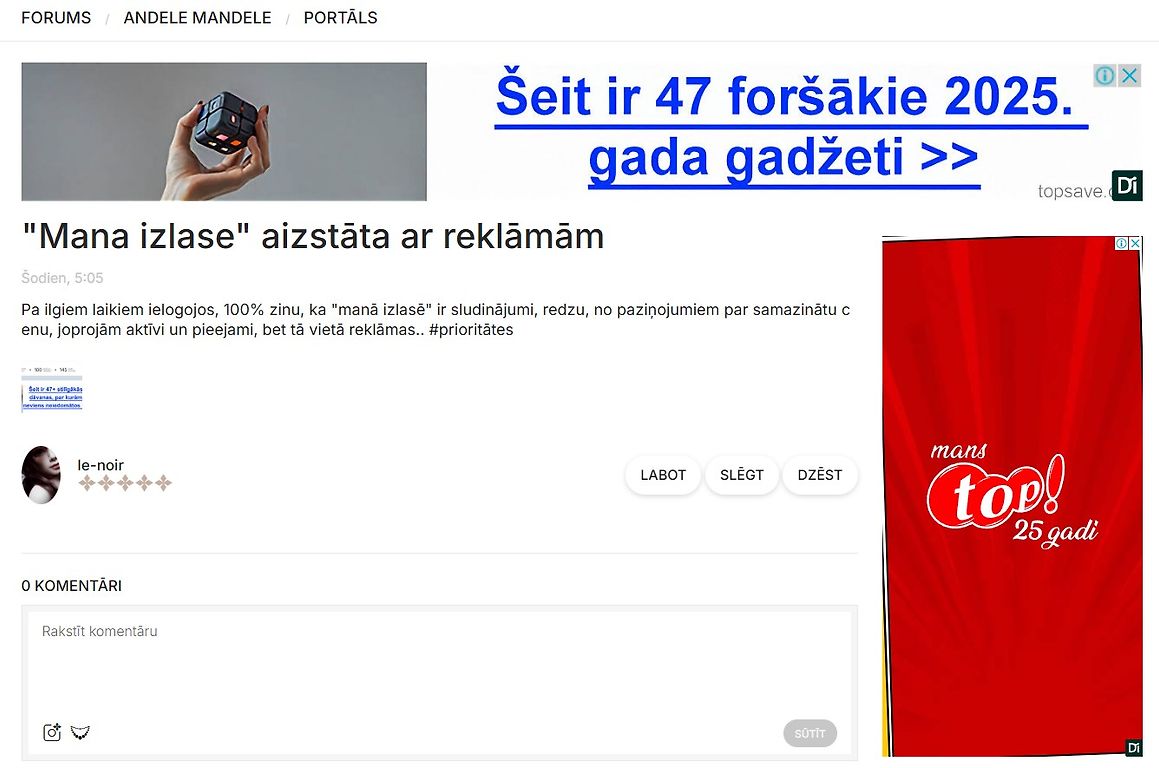Click the SLĒGT button
1159x768 pixels.
coord(742,475)
